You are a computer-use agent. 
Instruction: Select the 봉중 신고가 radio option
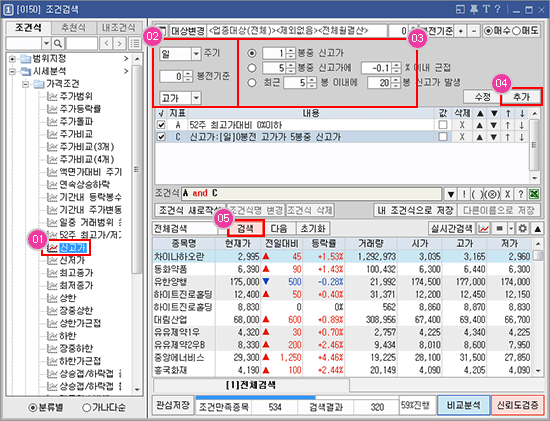pyautogui.click(x=251, y=53)
